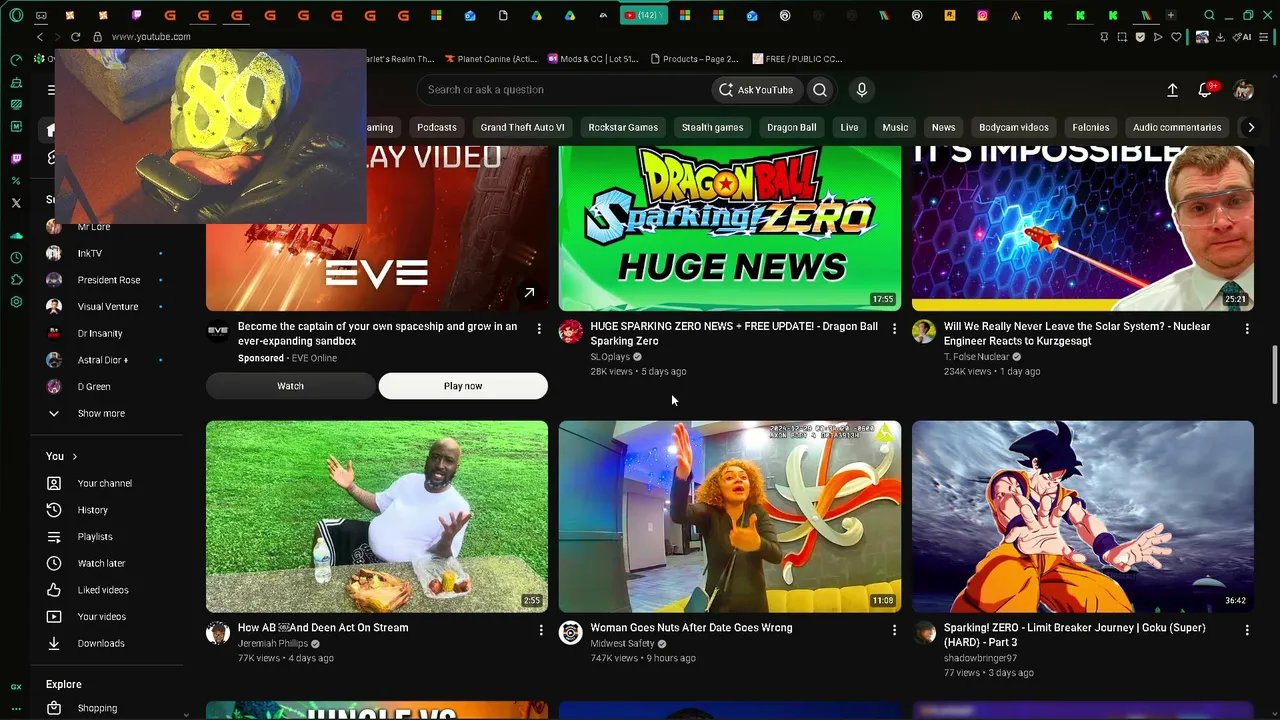Image resolution: width=1280 pixels, height=720 pixels.
Task: Select the Podcasts filter chip
Action: coord(437,127)
